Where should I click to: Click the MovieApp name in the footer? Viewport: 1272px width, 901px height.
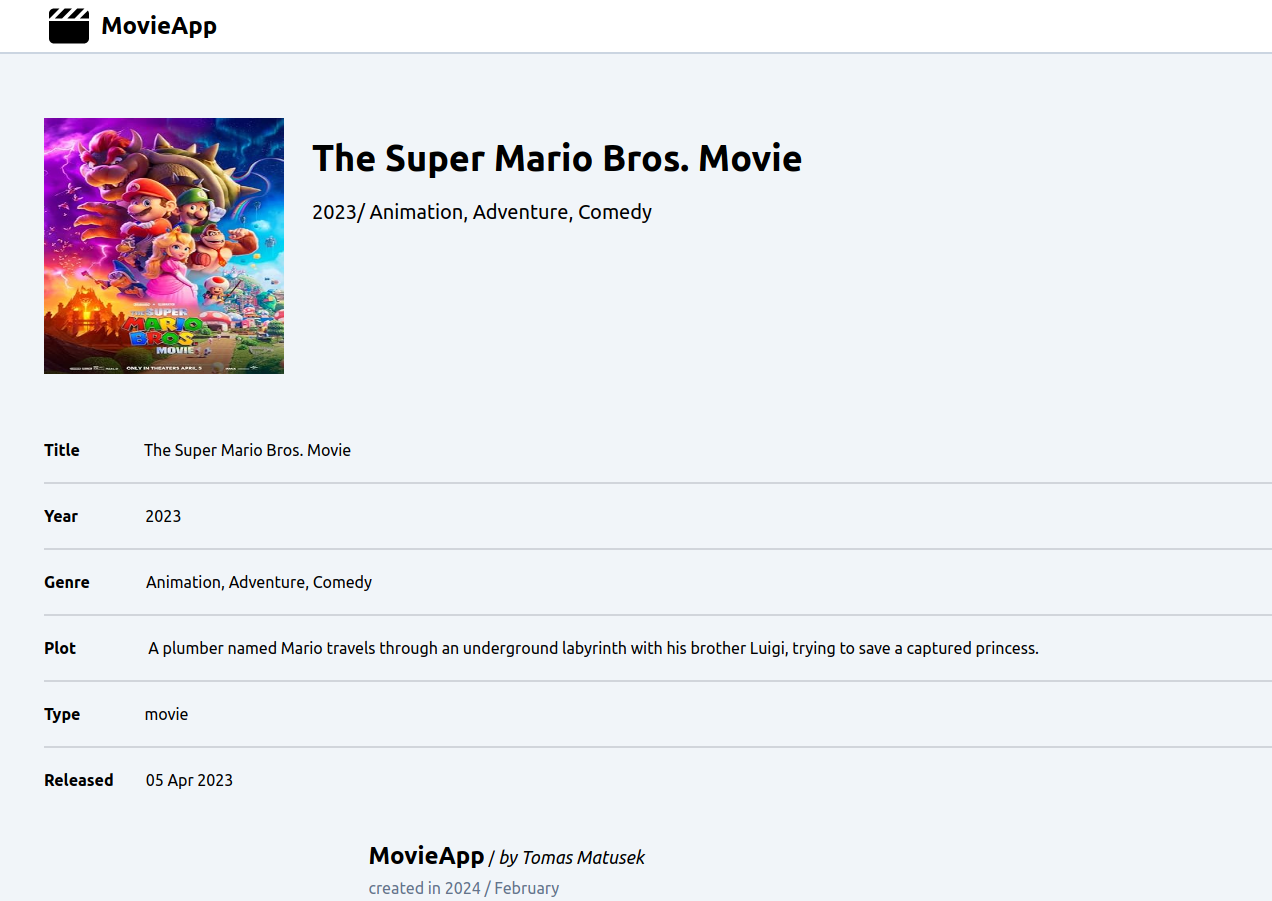[x=426, y=856]
